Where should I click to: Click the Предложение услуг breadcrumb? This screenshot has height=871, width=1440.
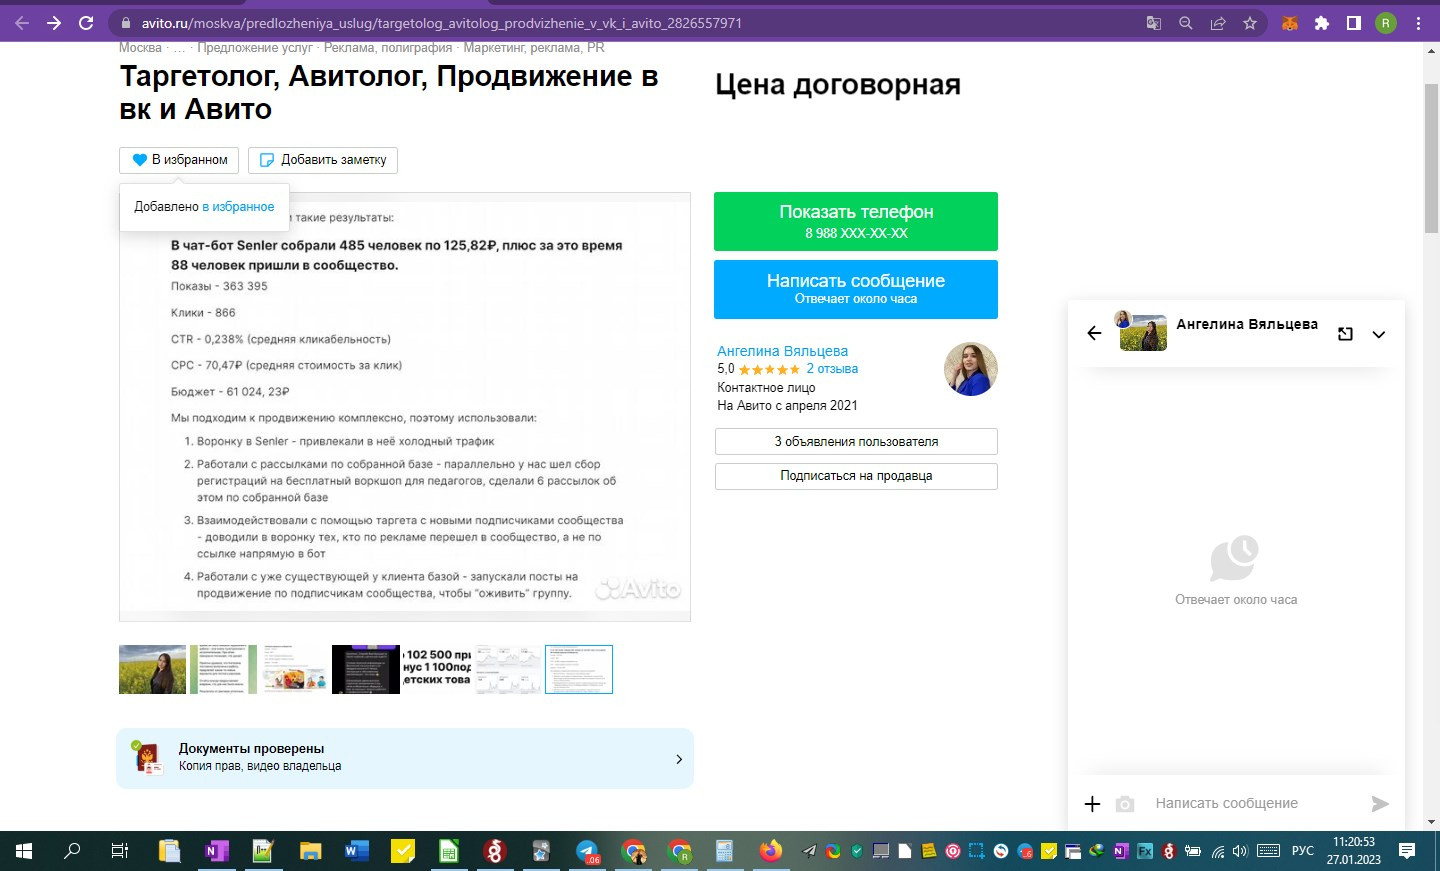pyautogui.click(x=255, y=48)
